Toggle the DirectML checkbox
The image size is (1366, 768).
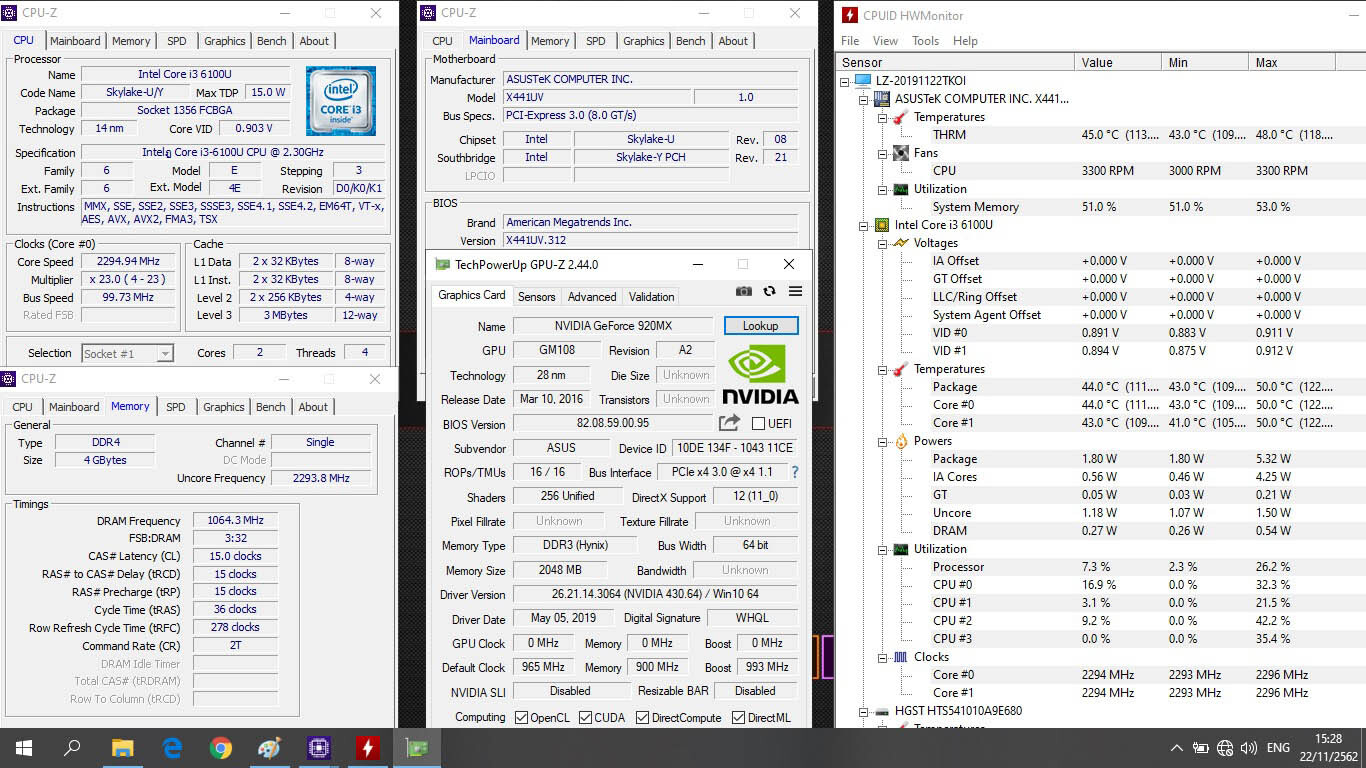[x=738, y=718]
